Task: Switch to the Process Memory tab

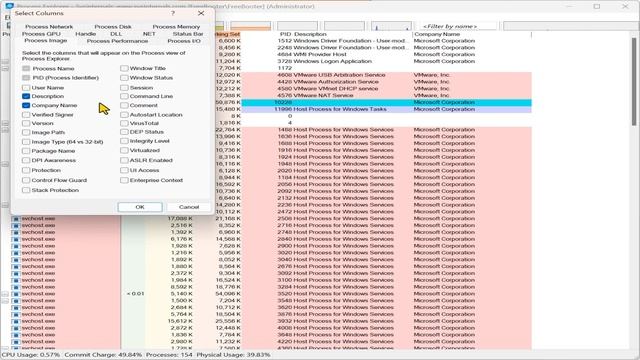Action: [176, 27]
